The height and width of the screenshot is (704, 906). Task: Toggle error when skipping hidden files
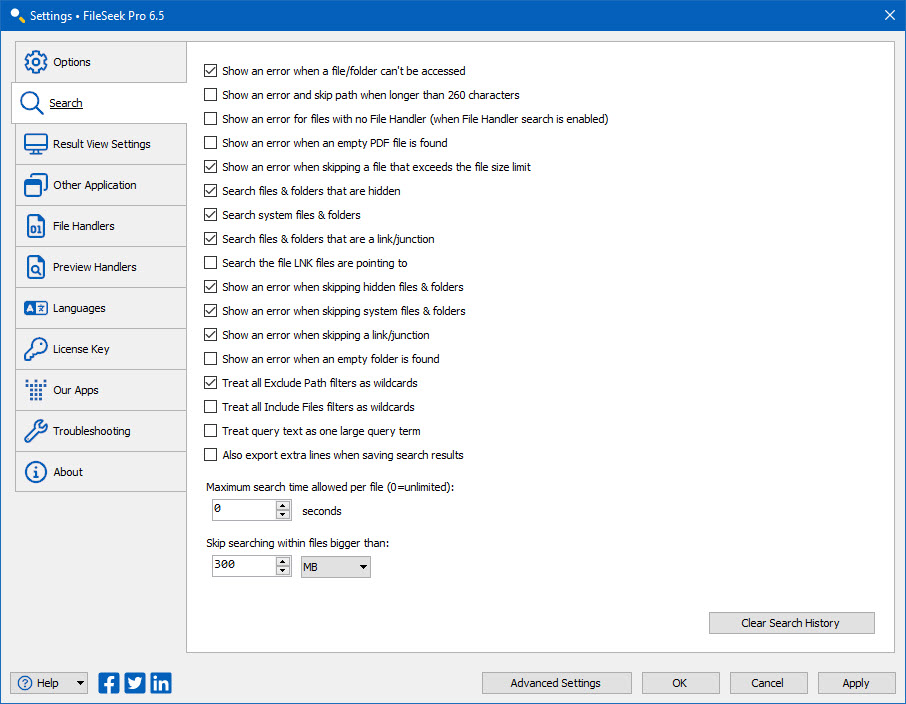[210, 287]
